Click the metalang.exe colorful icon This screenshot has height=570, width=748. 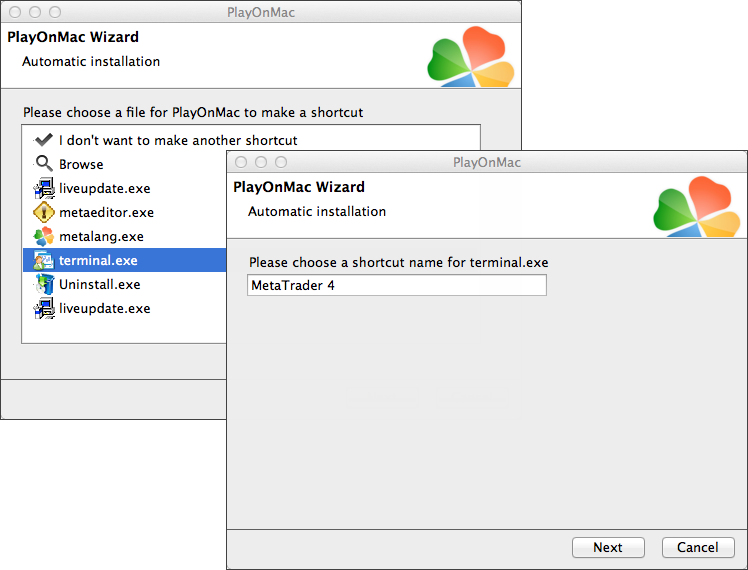point(43,236)
